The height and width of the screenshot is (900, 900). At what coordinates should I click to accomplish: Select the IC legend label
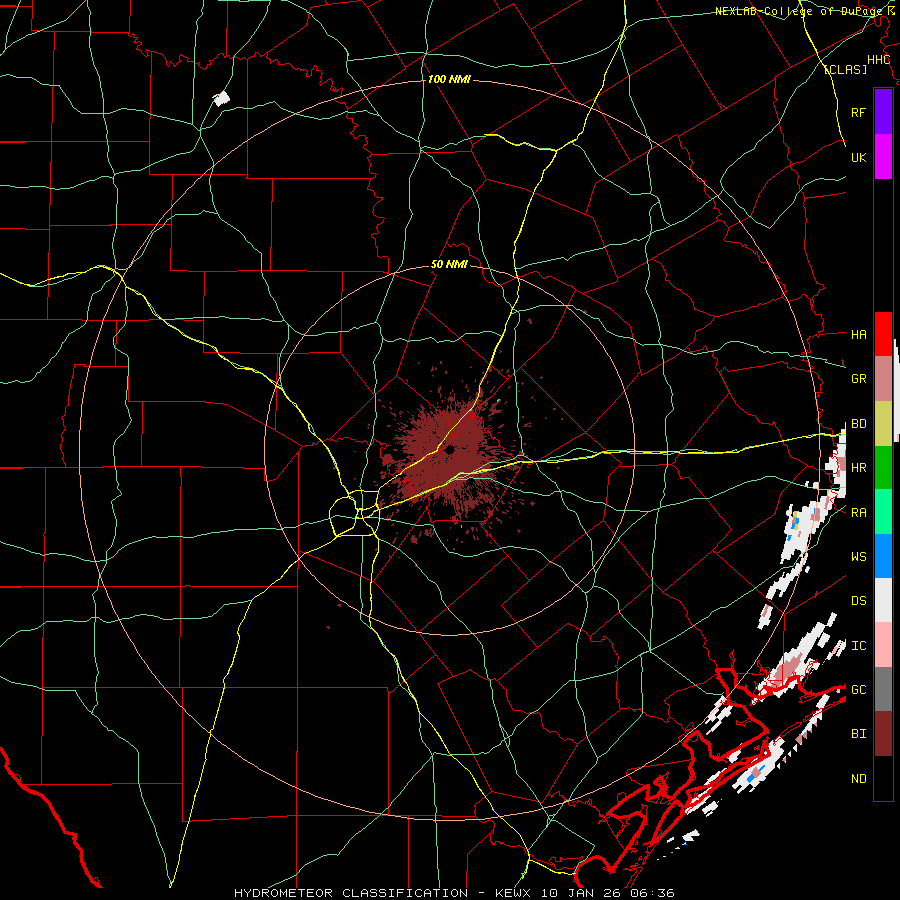(x=859, y=646)
